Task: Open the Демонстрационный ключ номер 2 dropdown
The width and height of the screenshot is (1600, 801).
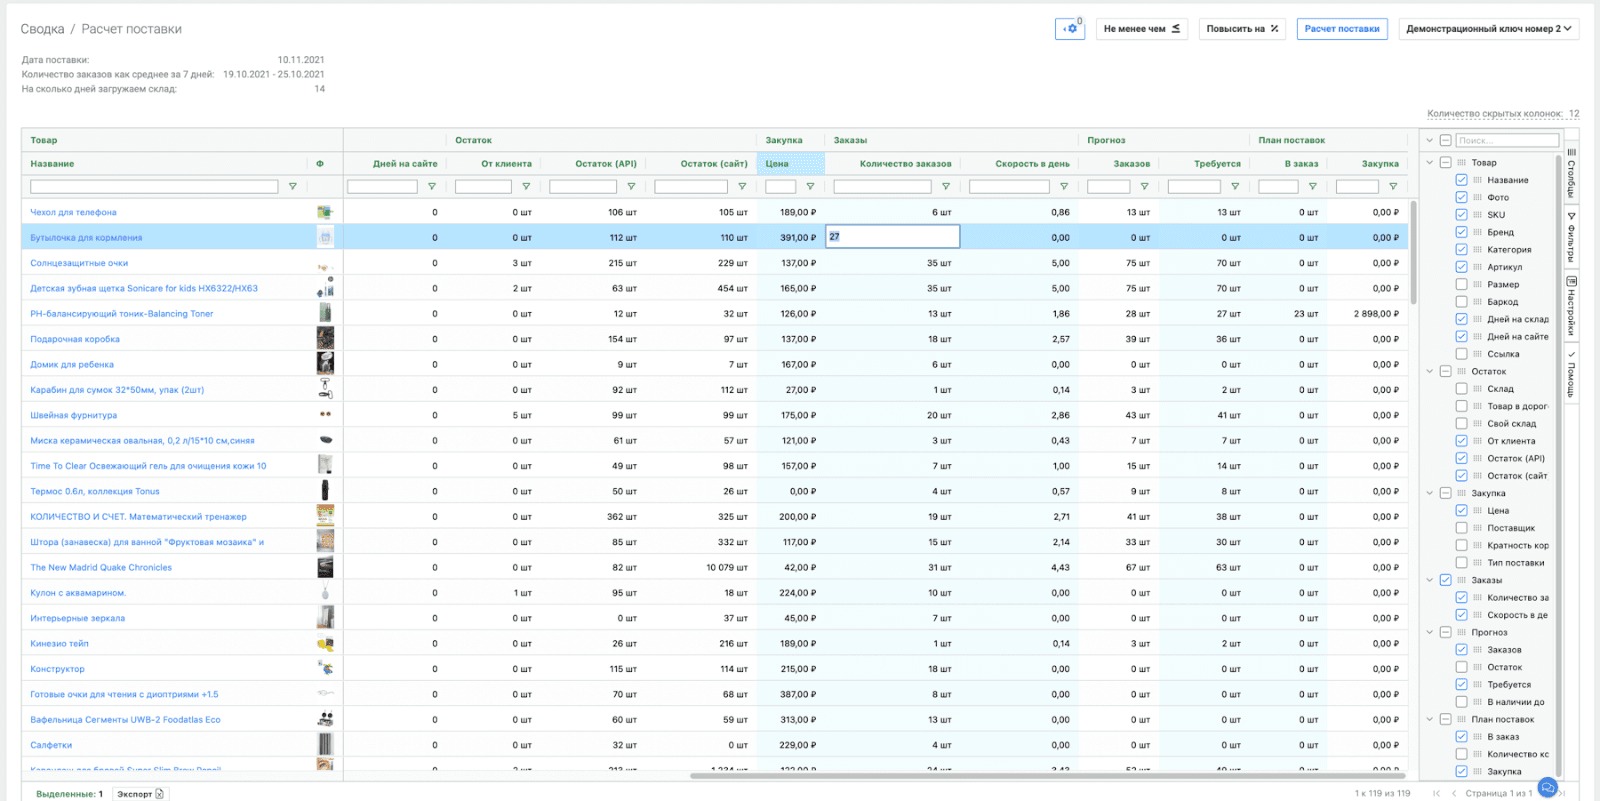Action: [1488, 29]
